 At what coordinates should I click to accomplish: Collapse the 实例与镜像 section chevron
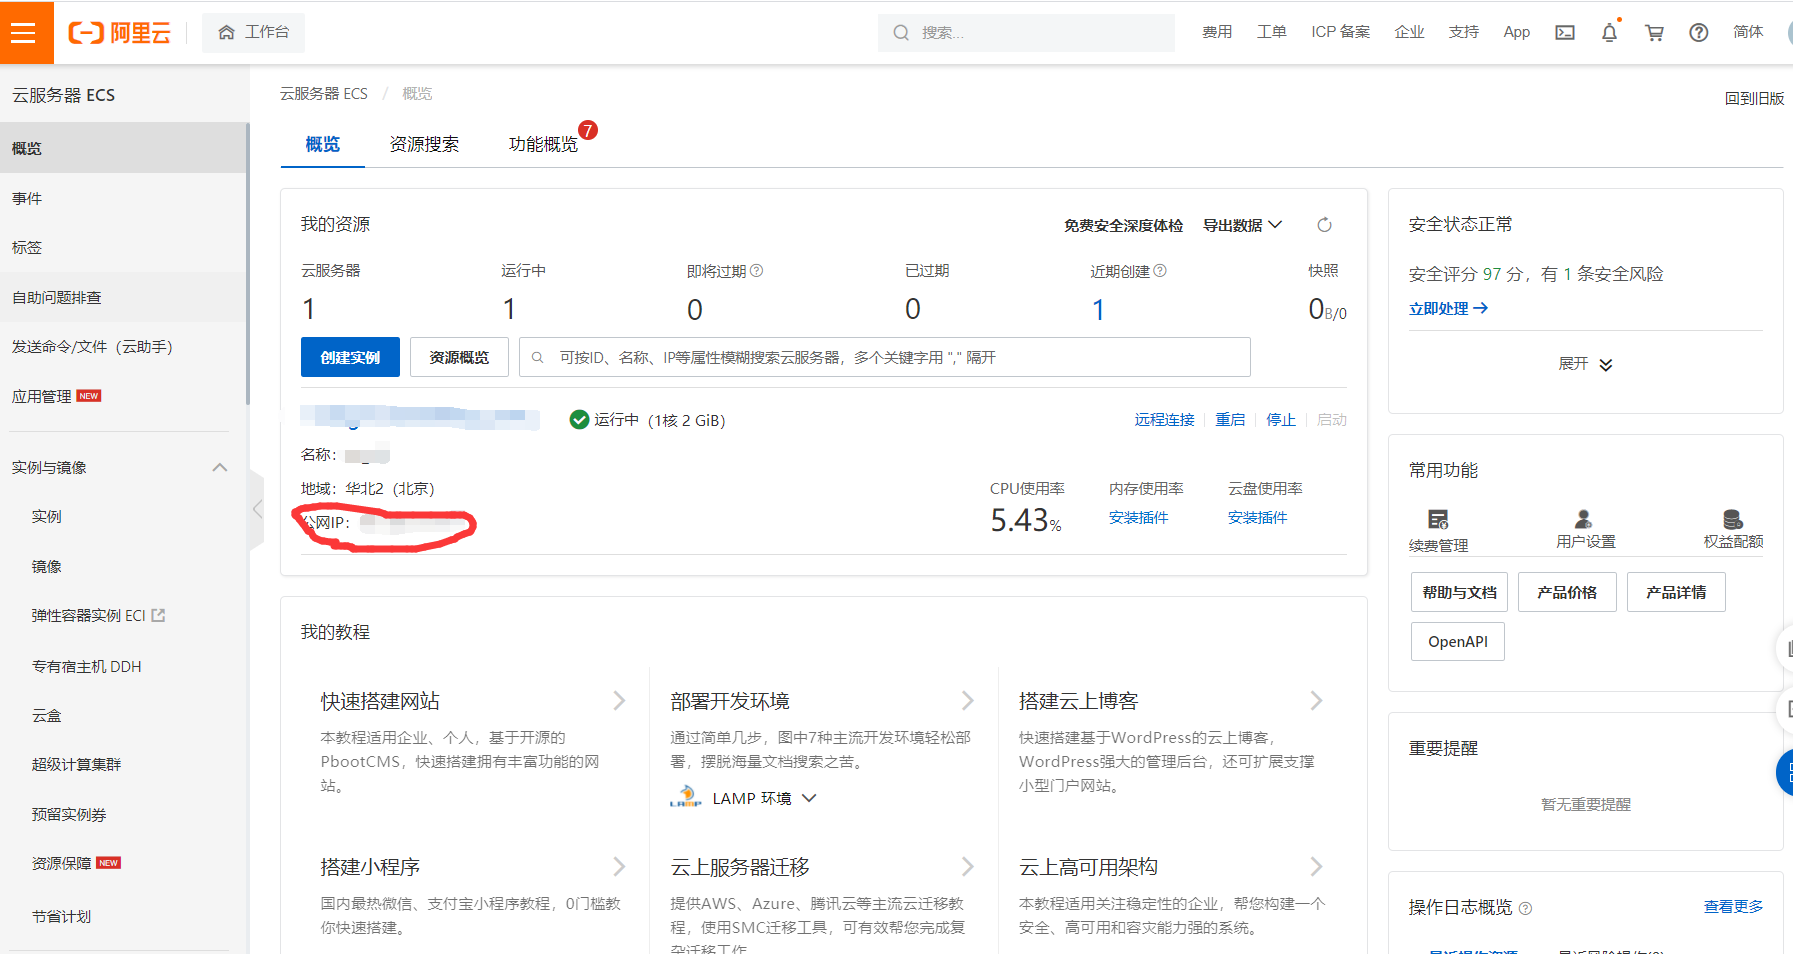220,467
